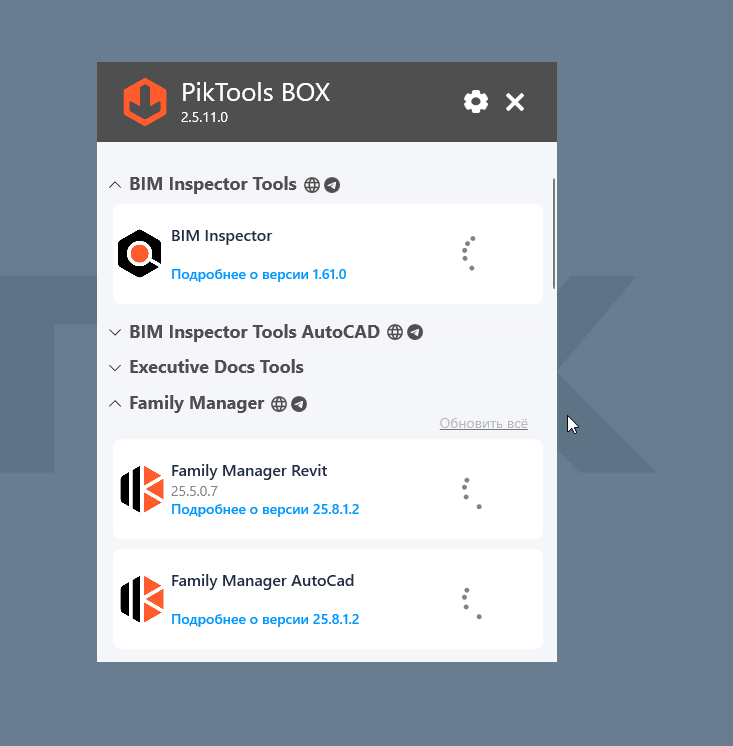
Task: Click the Обновить всё link
Action: 484,423
